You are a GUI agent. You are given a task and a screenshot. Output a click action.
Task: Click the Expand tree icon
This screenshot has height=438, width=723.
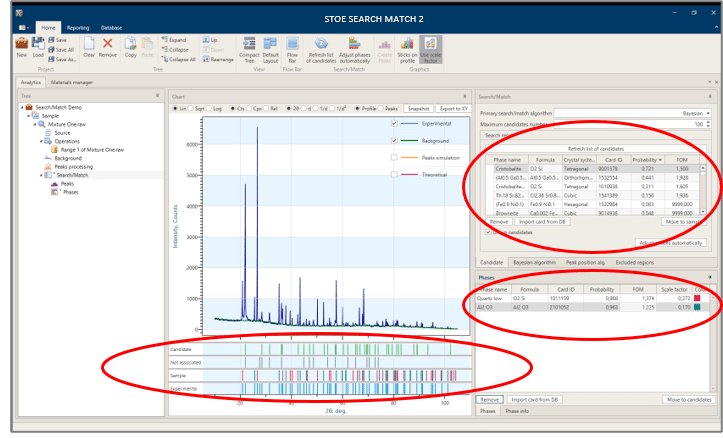point(165,40)
